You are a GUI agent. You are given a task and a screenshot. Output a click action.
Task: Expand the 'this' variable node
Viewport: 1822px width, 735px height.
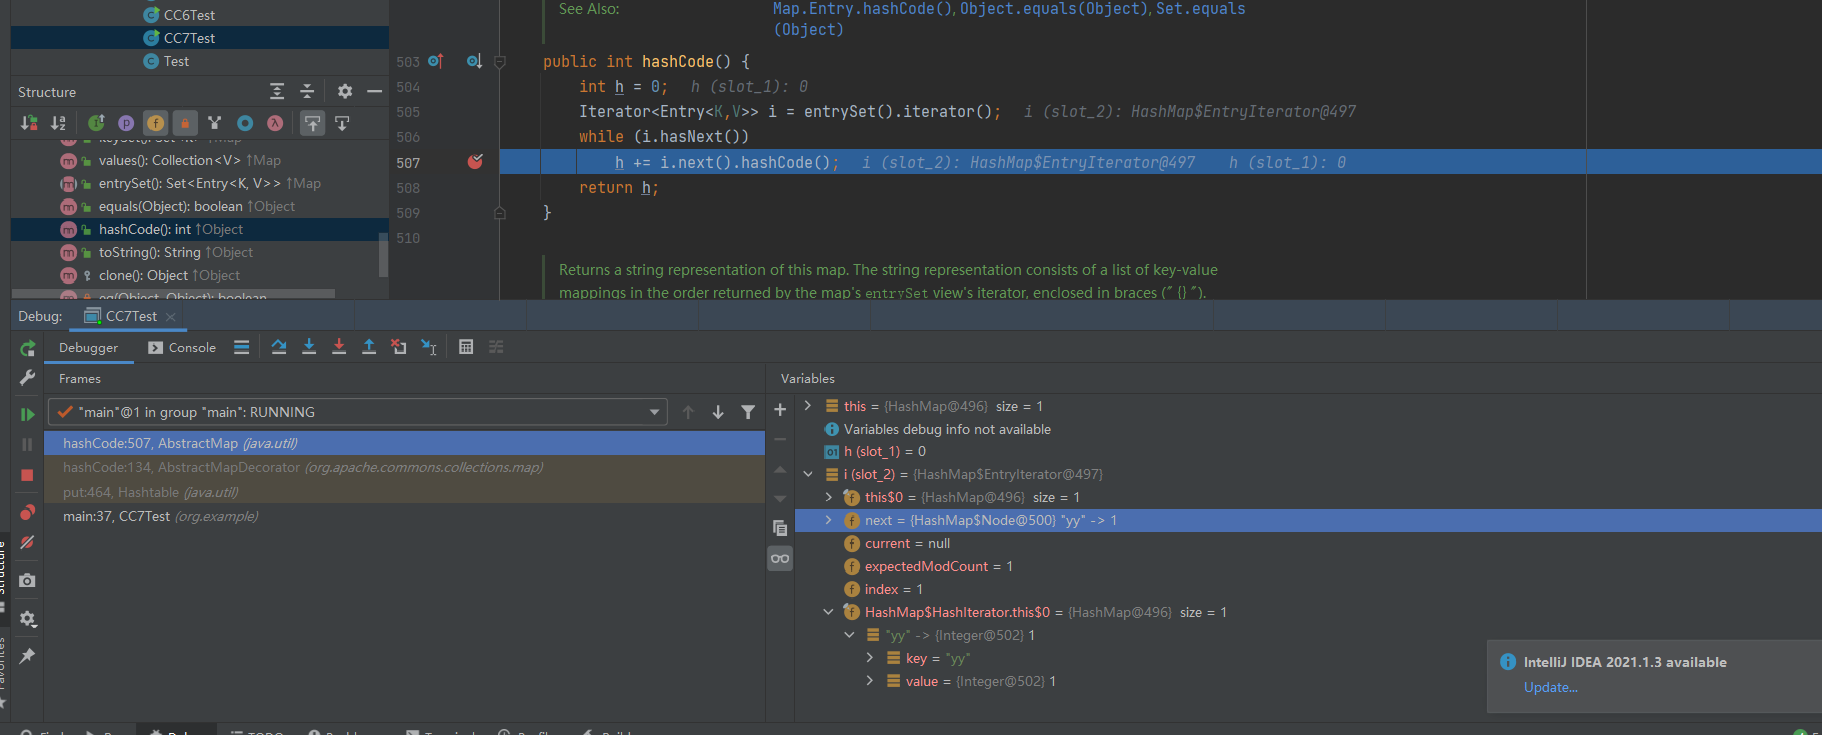click(808, 406)
